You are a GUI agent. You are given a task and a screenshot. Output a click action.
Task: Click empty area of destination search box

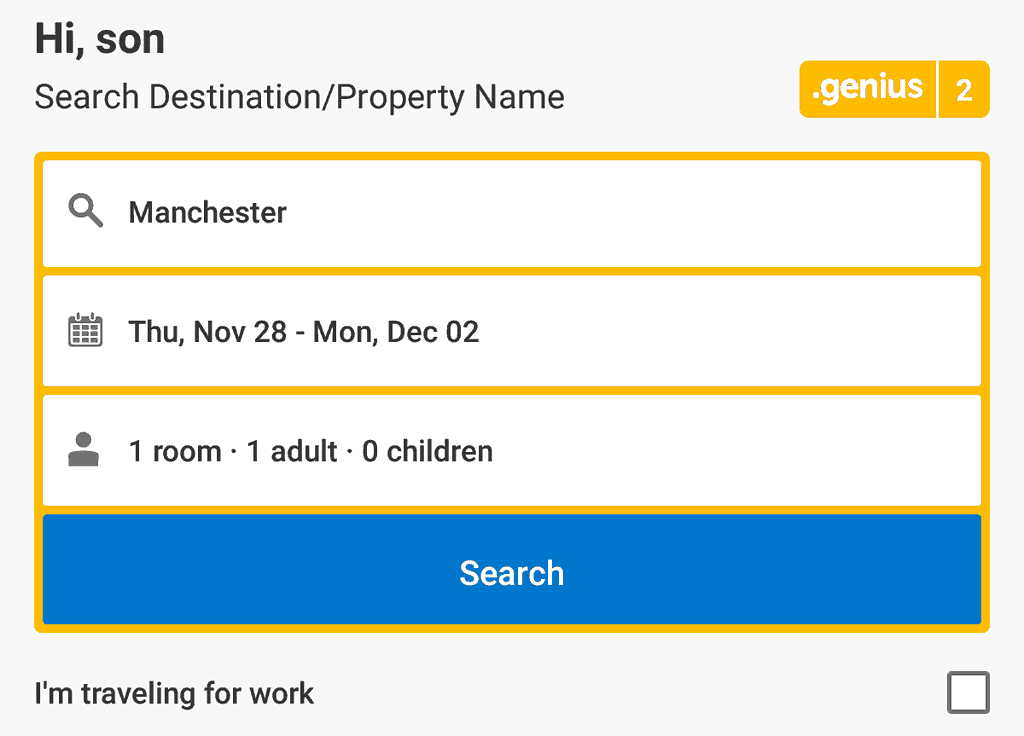(x=633, y=213)
